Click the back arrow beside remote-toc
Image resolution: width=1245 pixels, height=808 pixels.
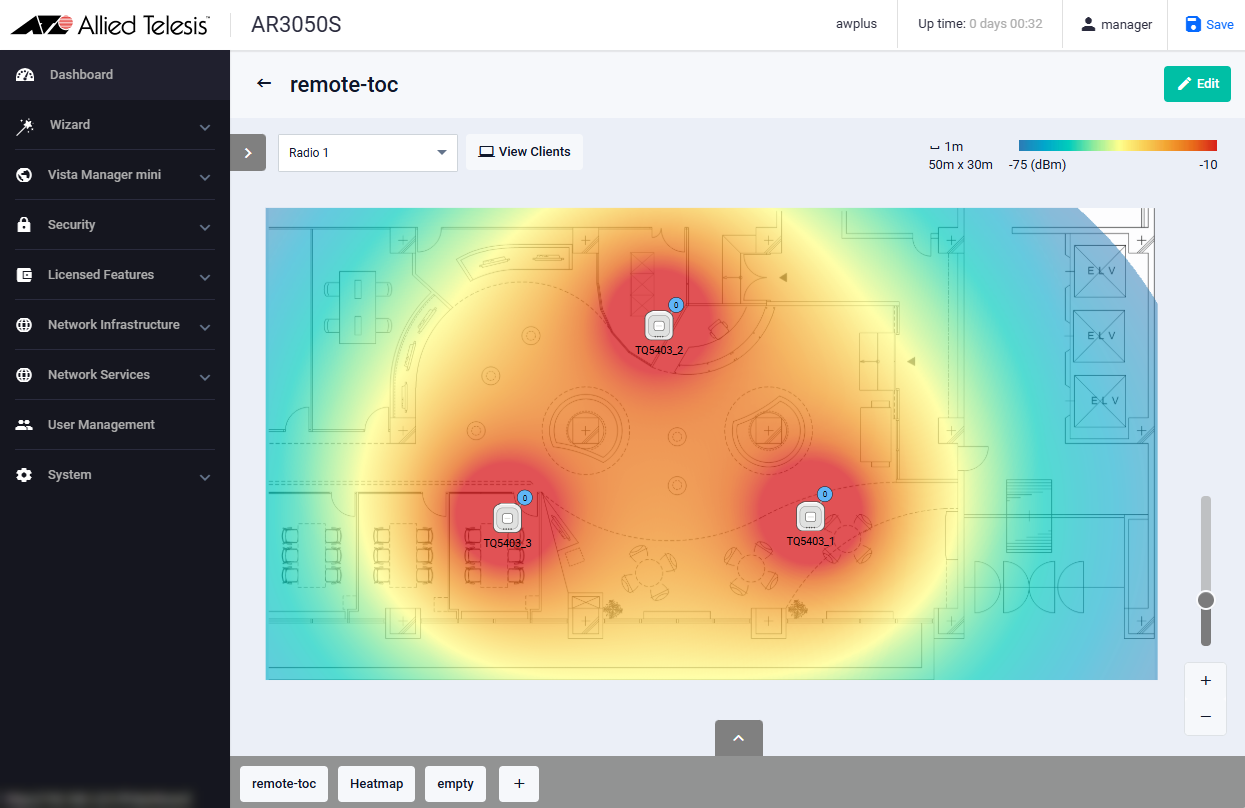[264, 84]
